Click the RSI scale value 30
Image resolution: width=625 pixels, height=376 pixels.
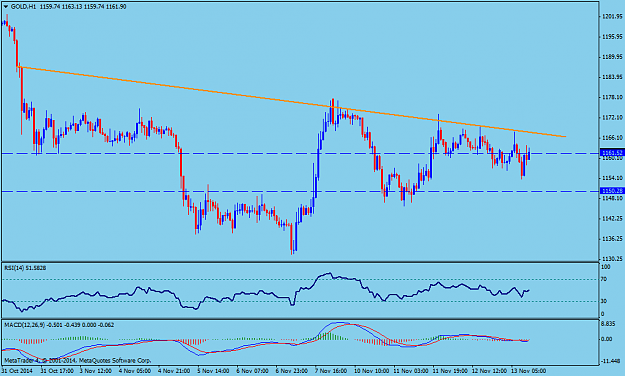tap(604, 301)
